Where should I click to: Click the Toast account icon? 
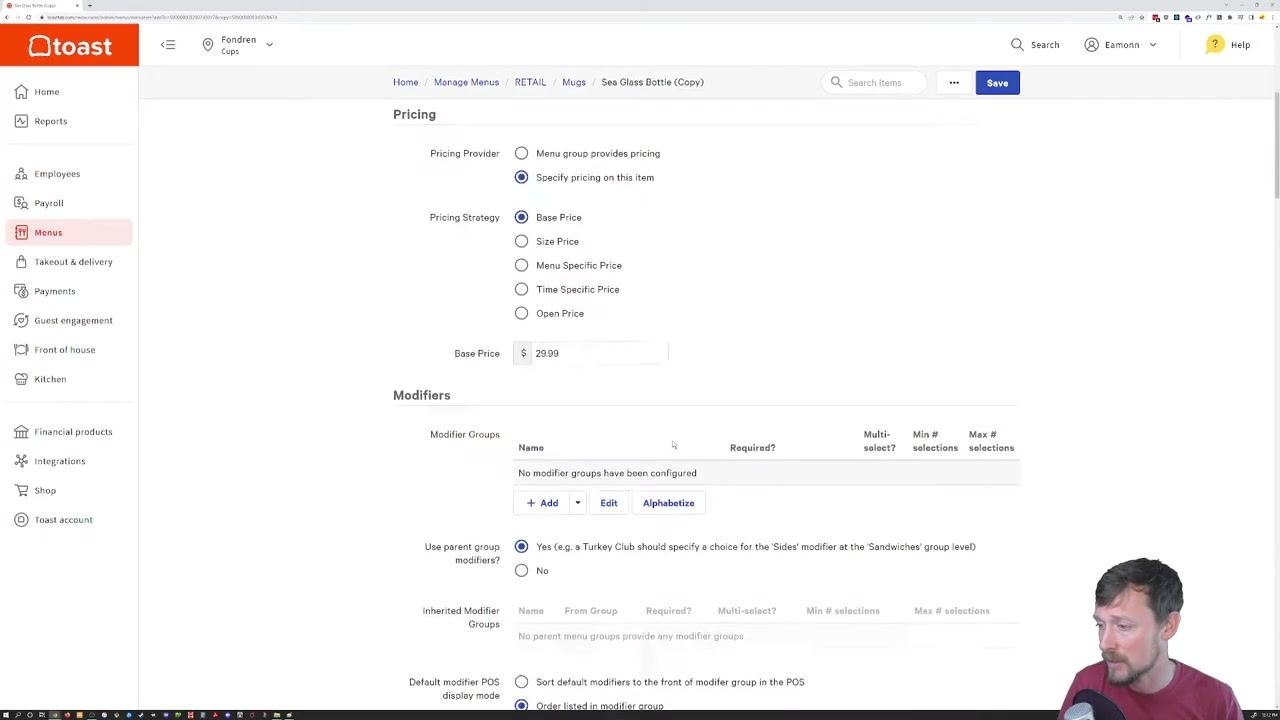click(x=22, y=520)
